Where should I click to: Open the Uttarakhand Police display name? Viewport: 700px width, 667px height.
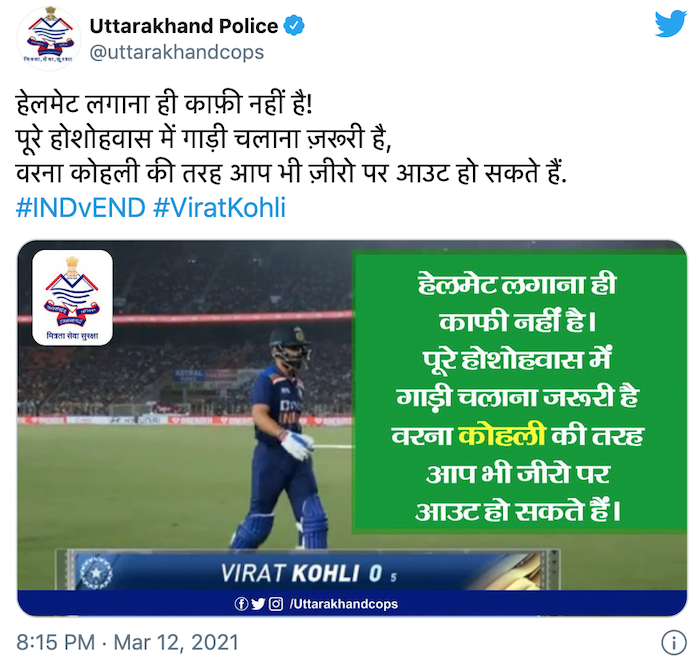184,26
